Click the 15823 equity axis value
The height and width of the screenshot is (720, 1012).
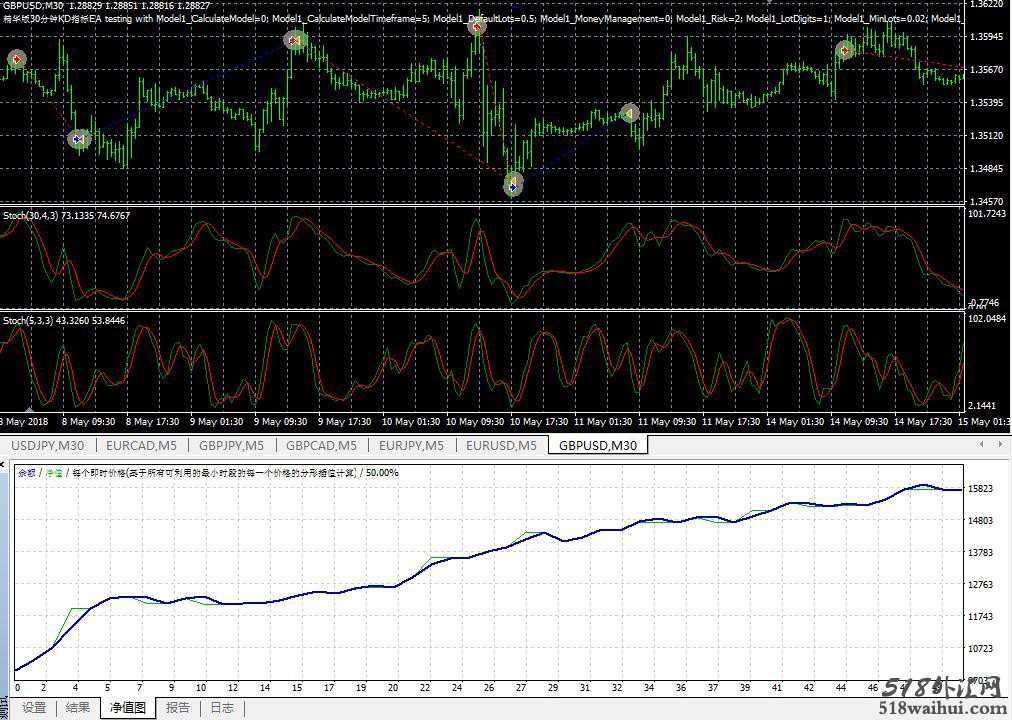pyautogui.click(x=980, y=488)
